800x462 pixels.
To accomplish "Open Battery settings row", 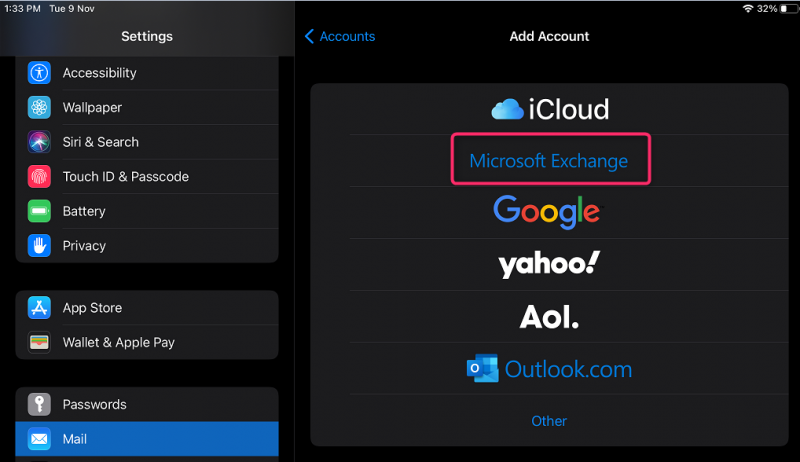I will (x=147, y=211).
